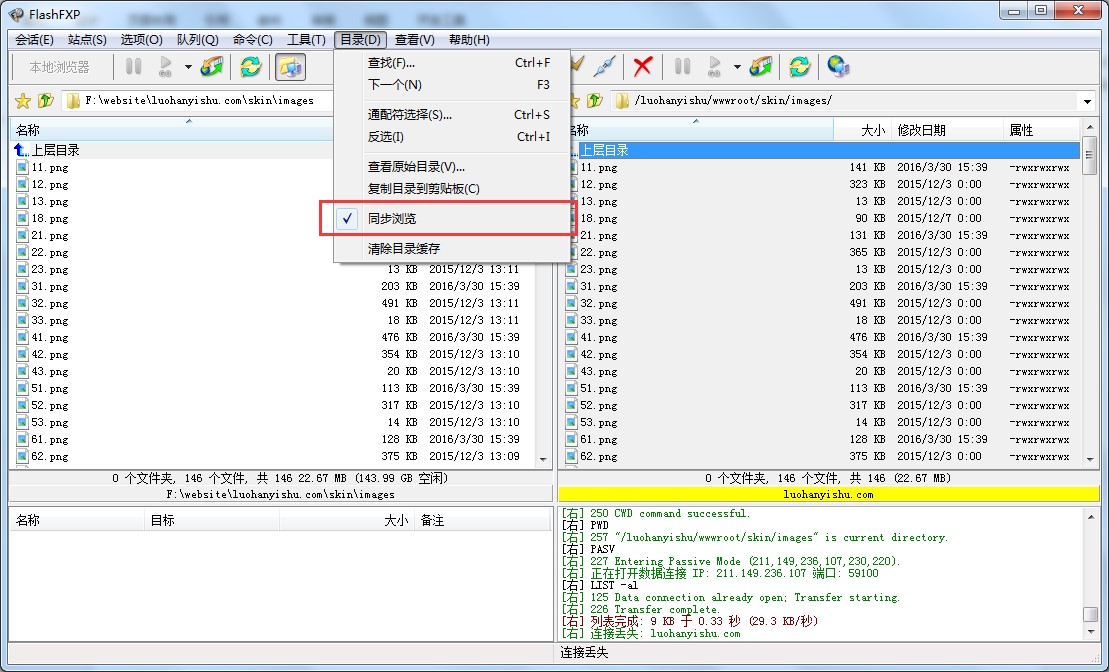
Task: Choose 查看原始目录(V)... menu entry
Action: tap(453, 167)
